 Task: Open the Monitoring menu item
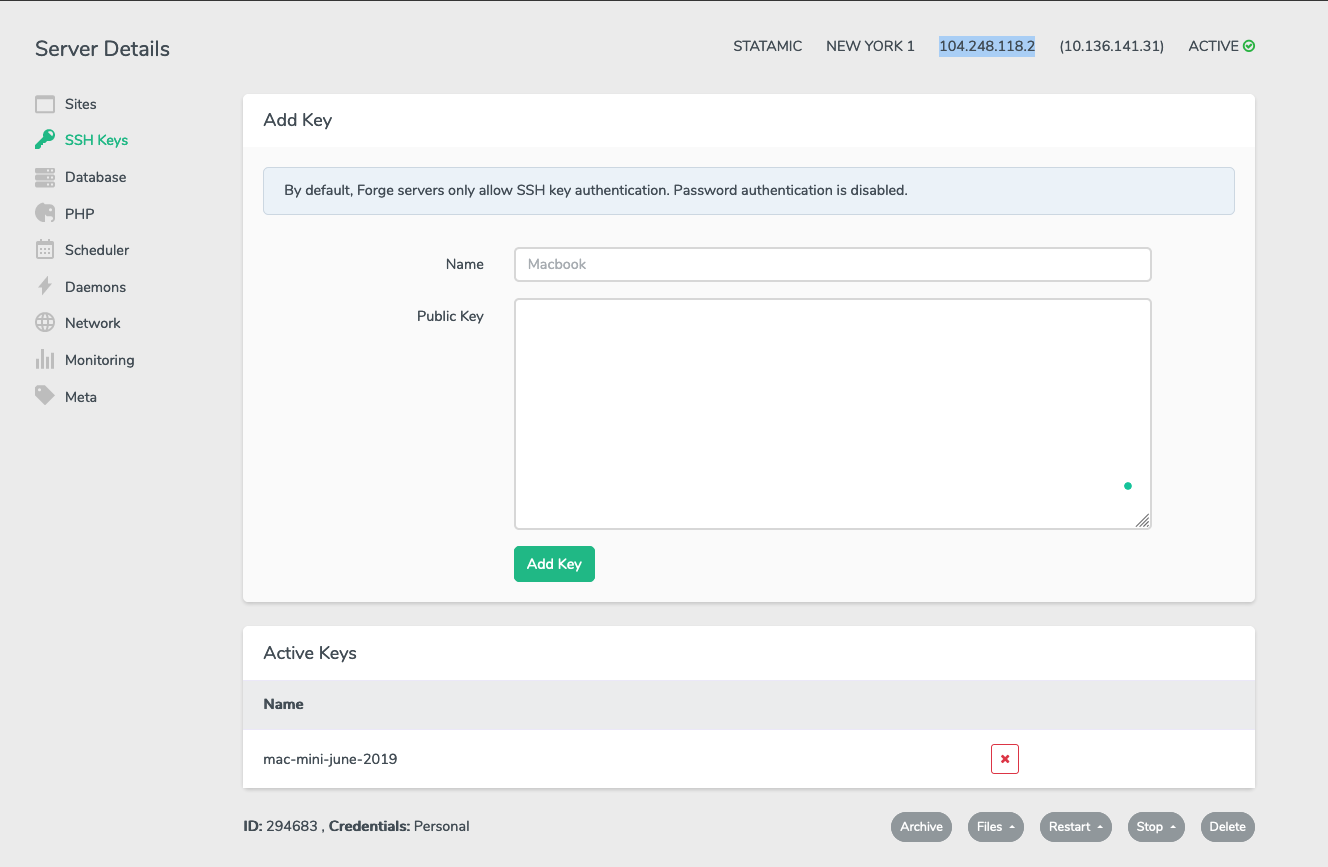click(x=99, y=360)
